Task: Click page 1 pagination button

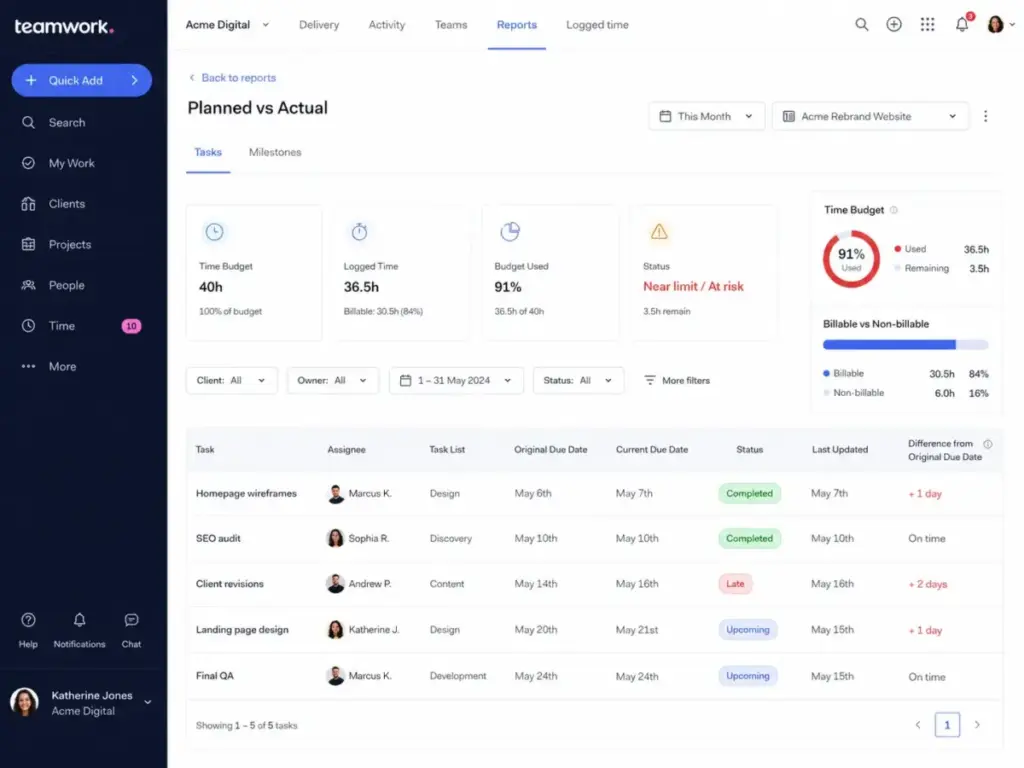Action: [x=947, y=725]
